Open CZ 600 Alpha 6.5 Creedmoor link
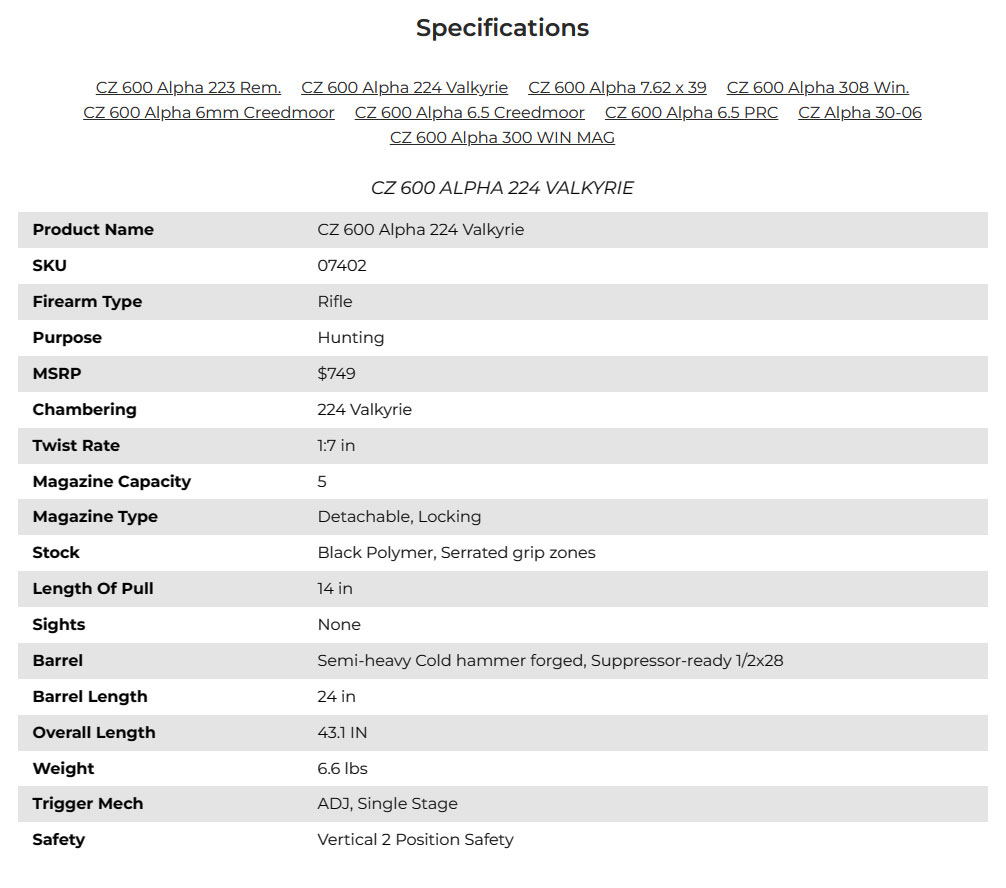1006x888 pixels. tap(469, 113)
